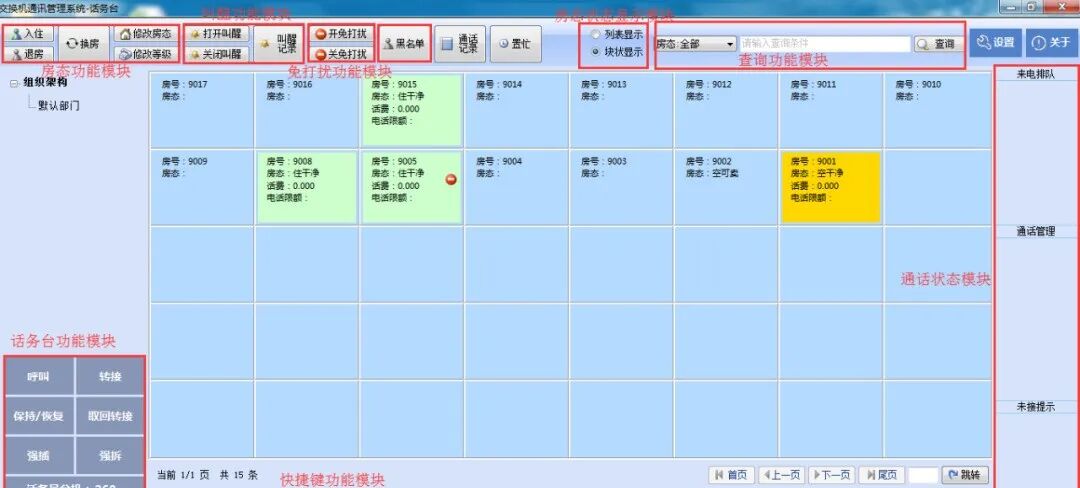The height and width of the screenshot is (488, 1080).
Task: Click the 跳转 jump-to-page button
Action: (x=965, y=475)
